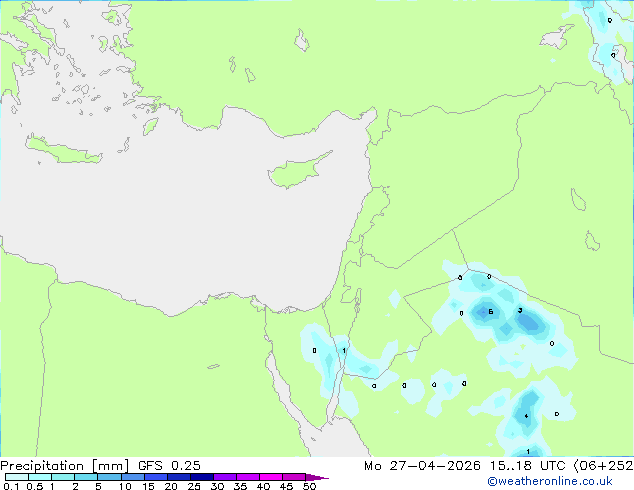Click the "GFS 0.25" model label

point(169,466)
